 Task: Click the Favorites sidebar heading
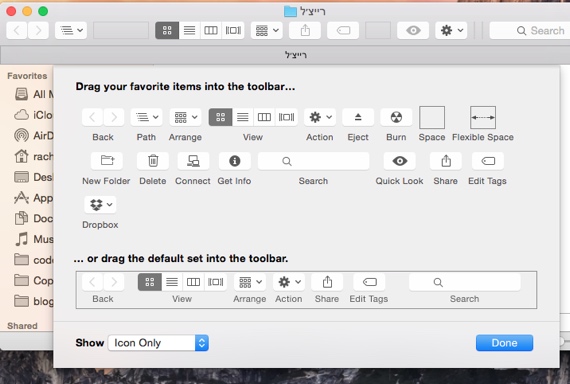coord(27,76)
